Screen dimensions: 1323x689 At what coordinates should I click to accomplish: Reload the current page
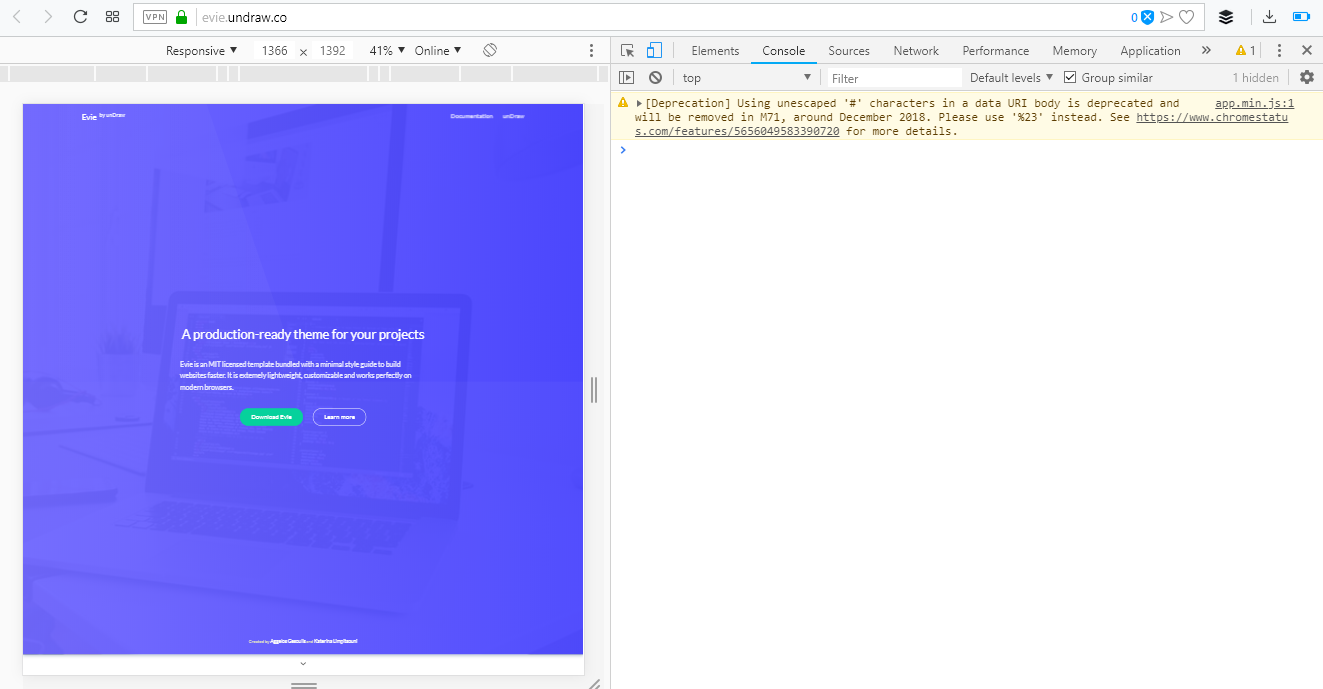(x=79, y=16)
